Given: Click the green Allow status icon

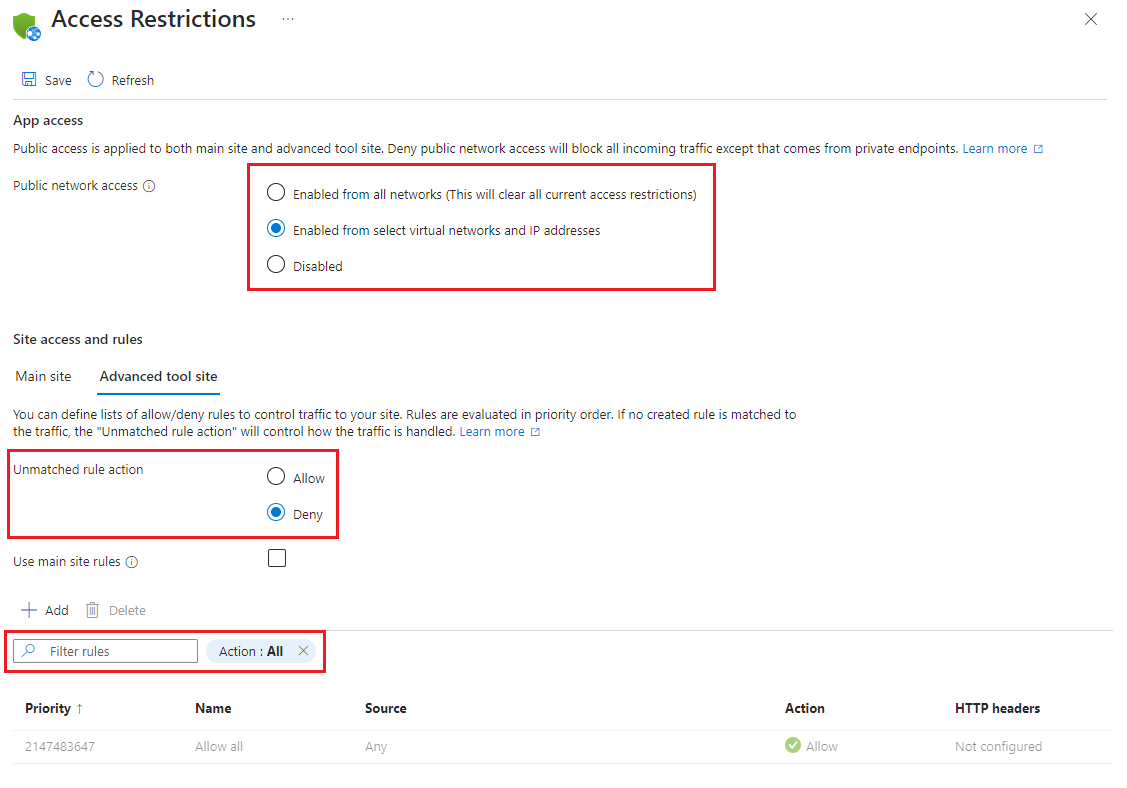Looking at the screenshot, I should pos(793,745).
